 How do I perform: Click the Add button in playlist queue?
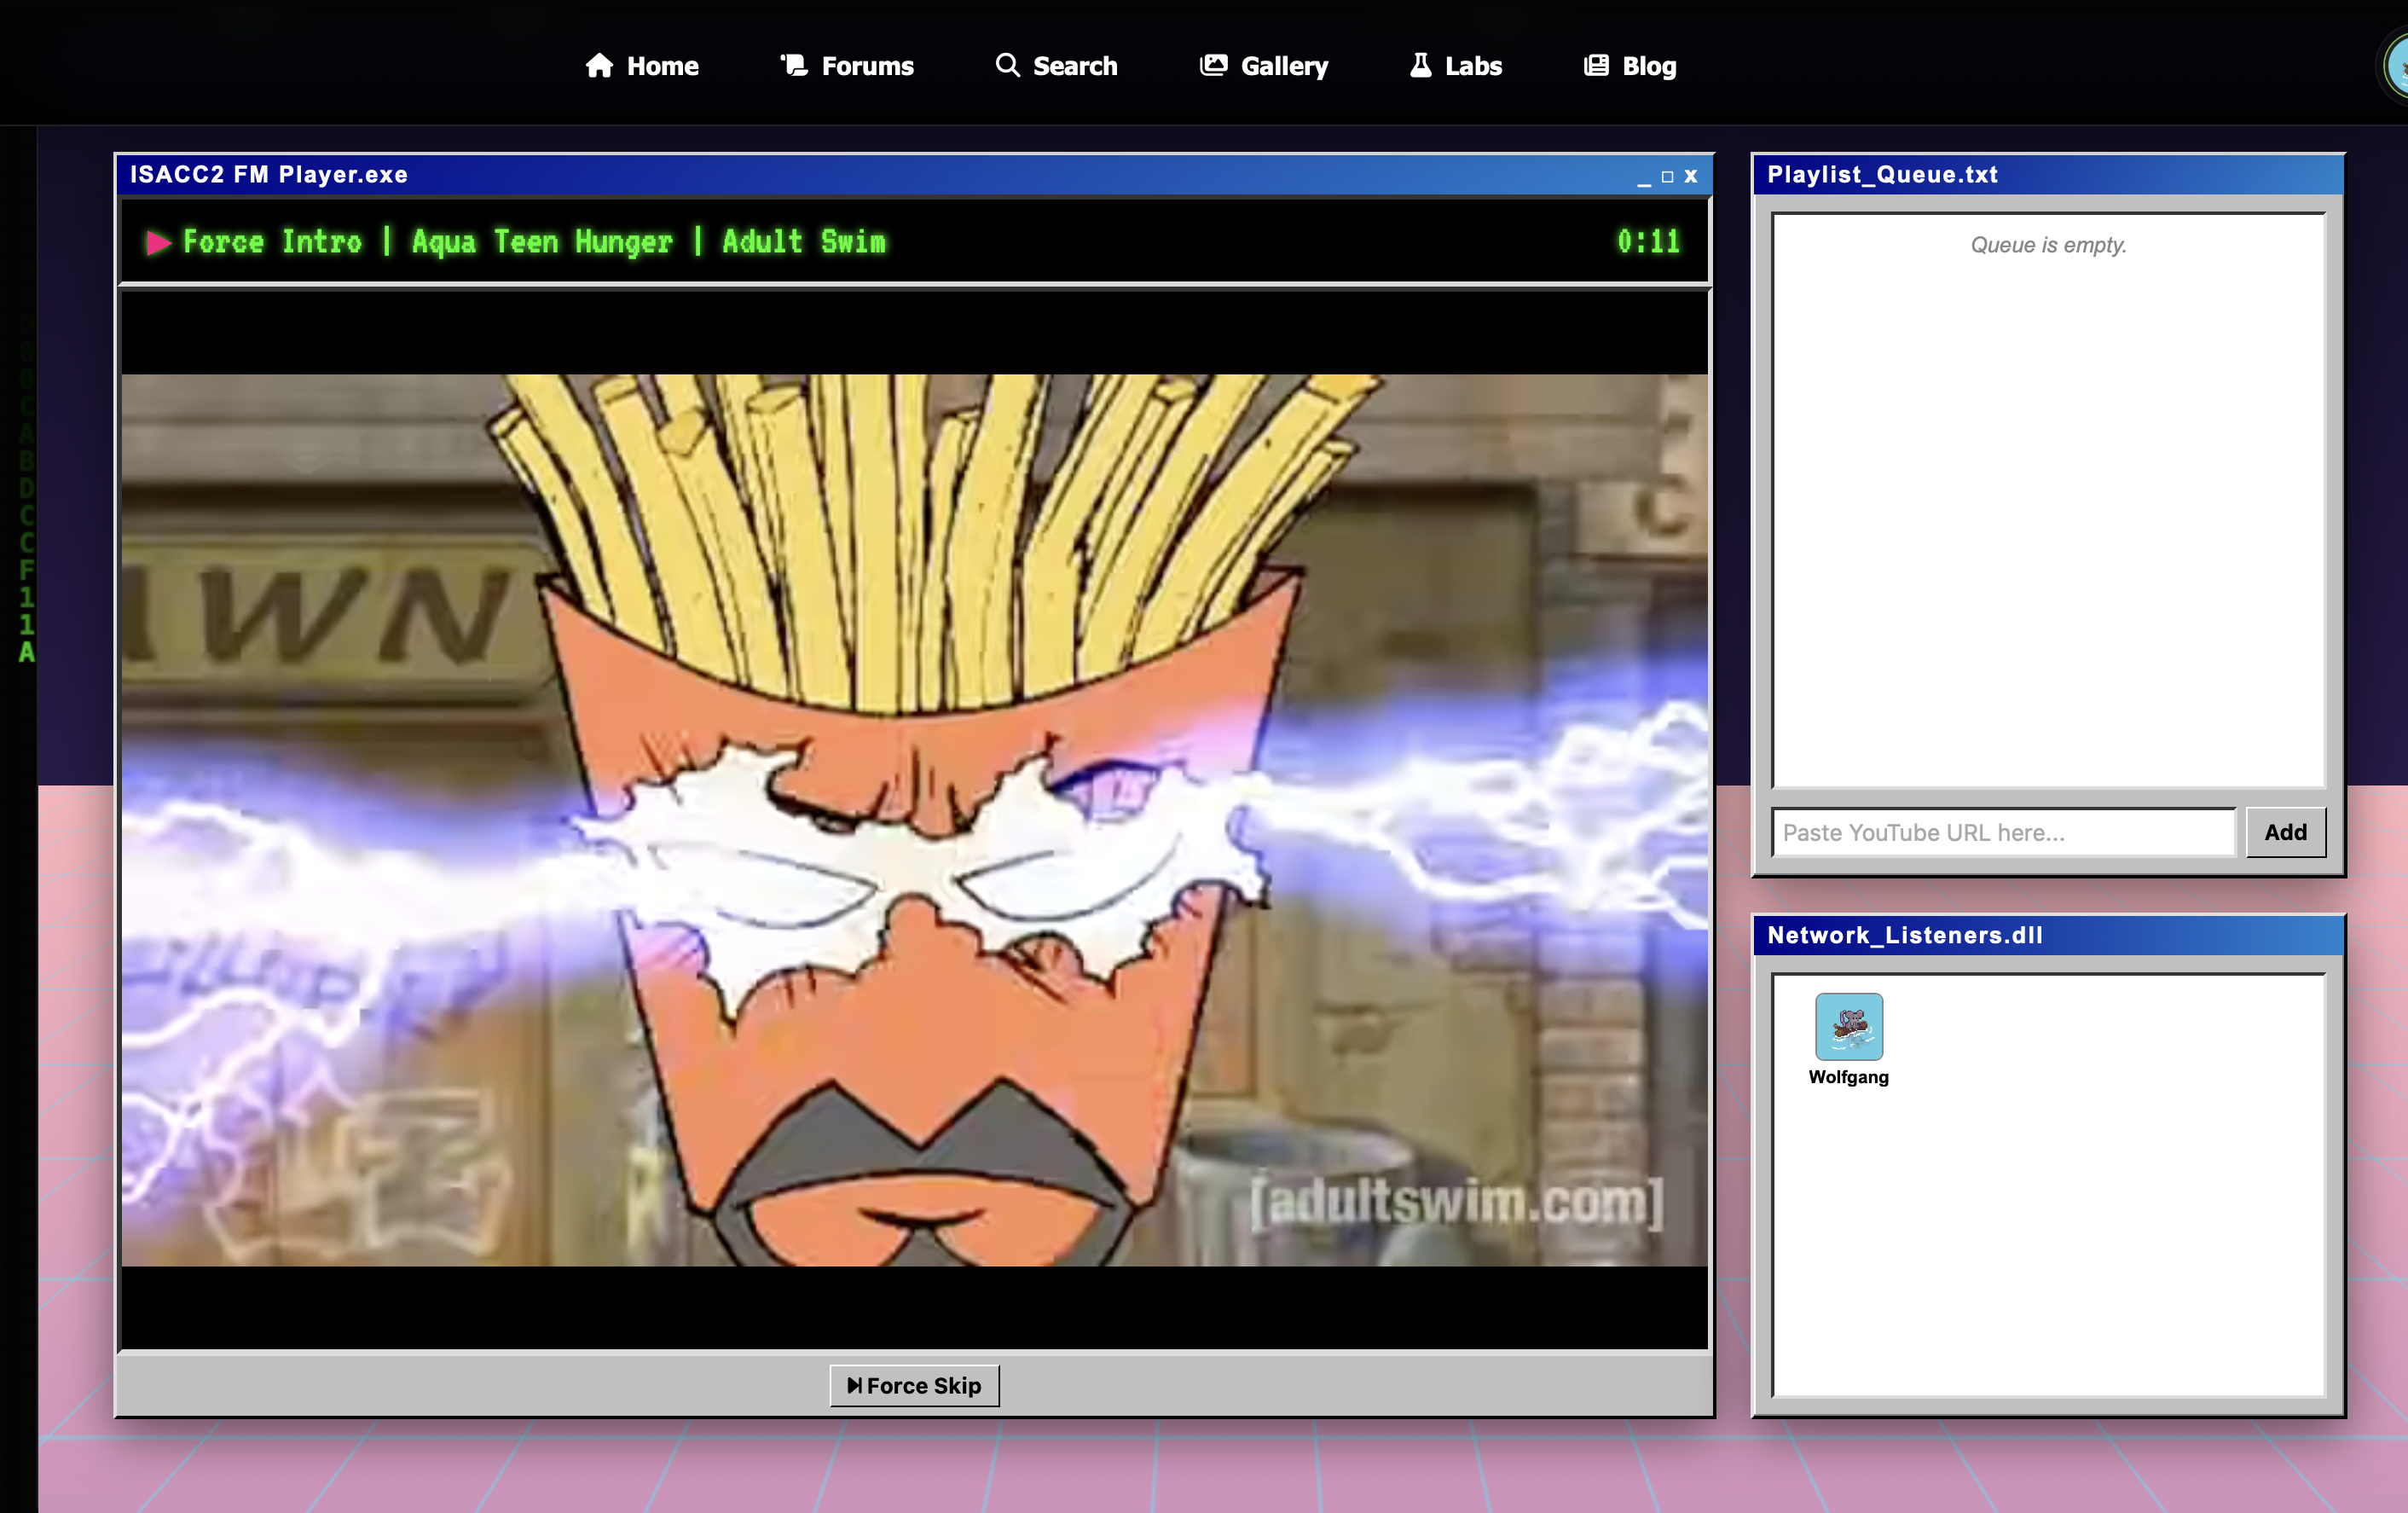(2285, 832)
